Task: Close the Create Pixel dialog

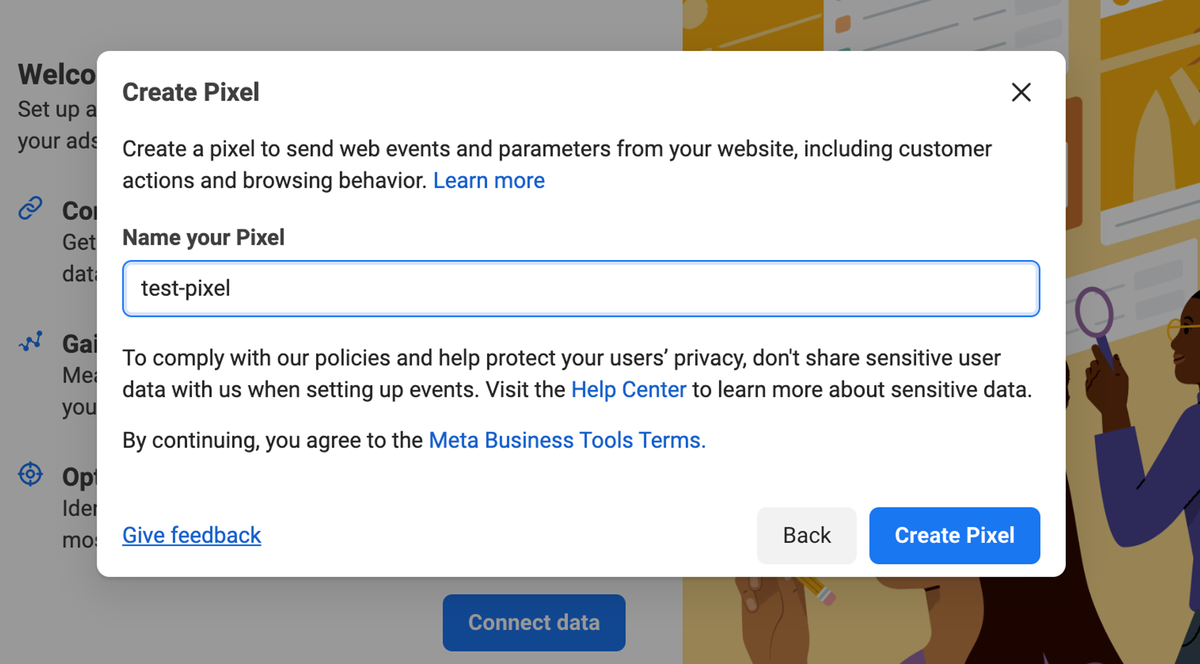Action: point(1021,93)
